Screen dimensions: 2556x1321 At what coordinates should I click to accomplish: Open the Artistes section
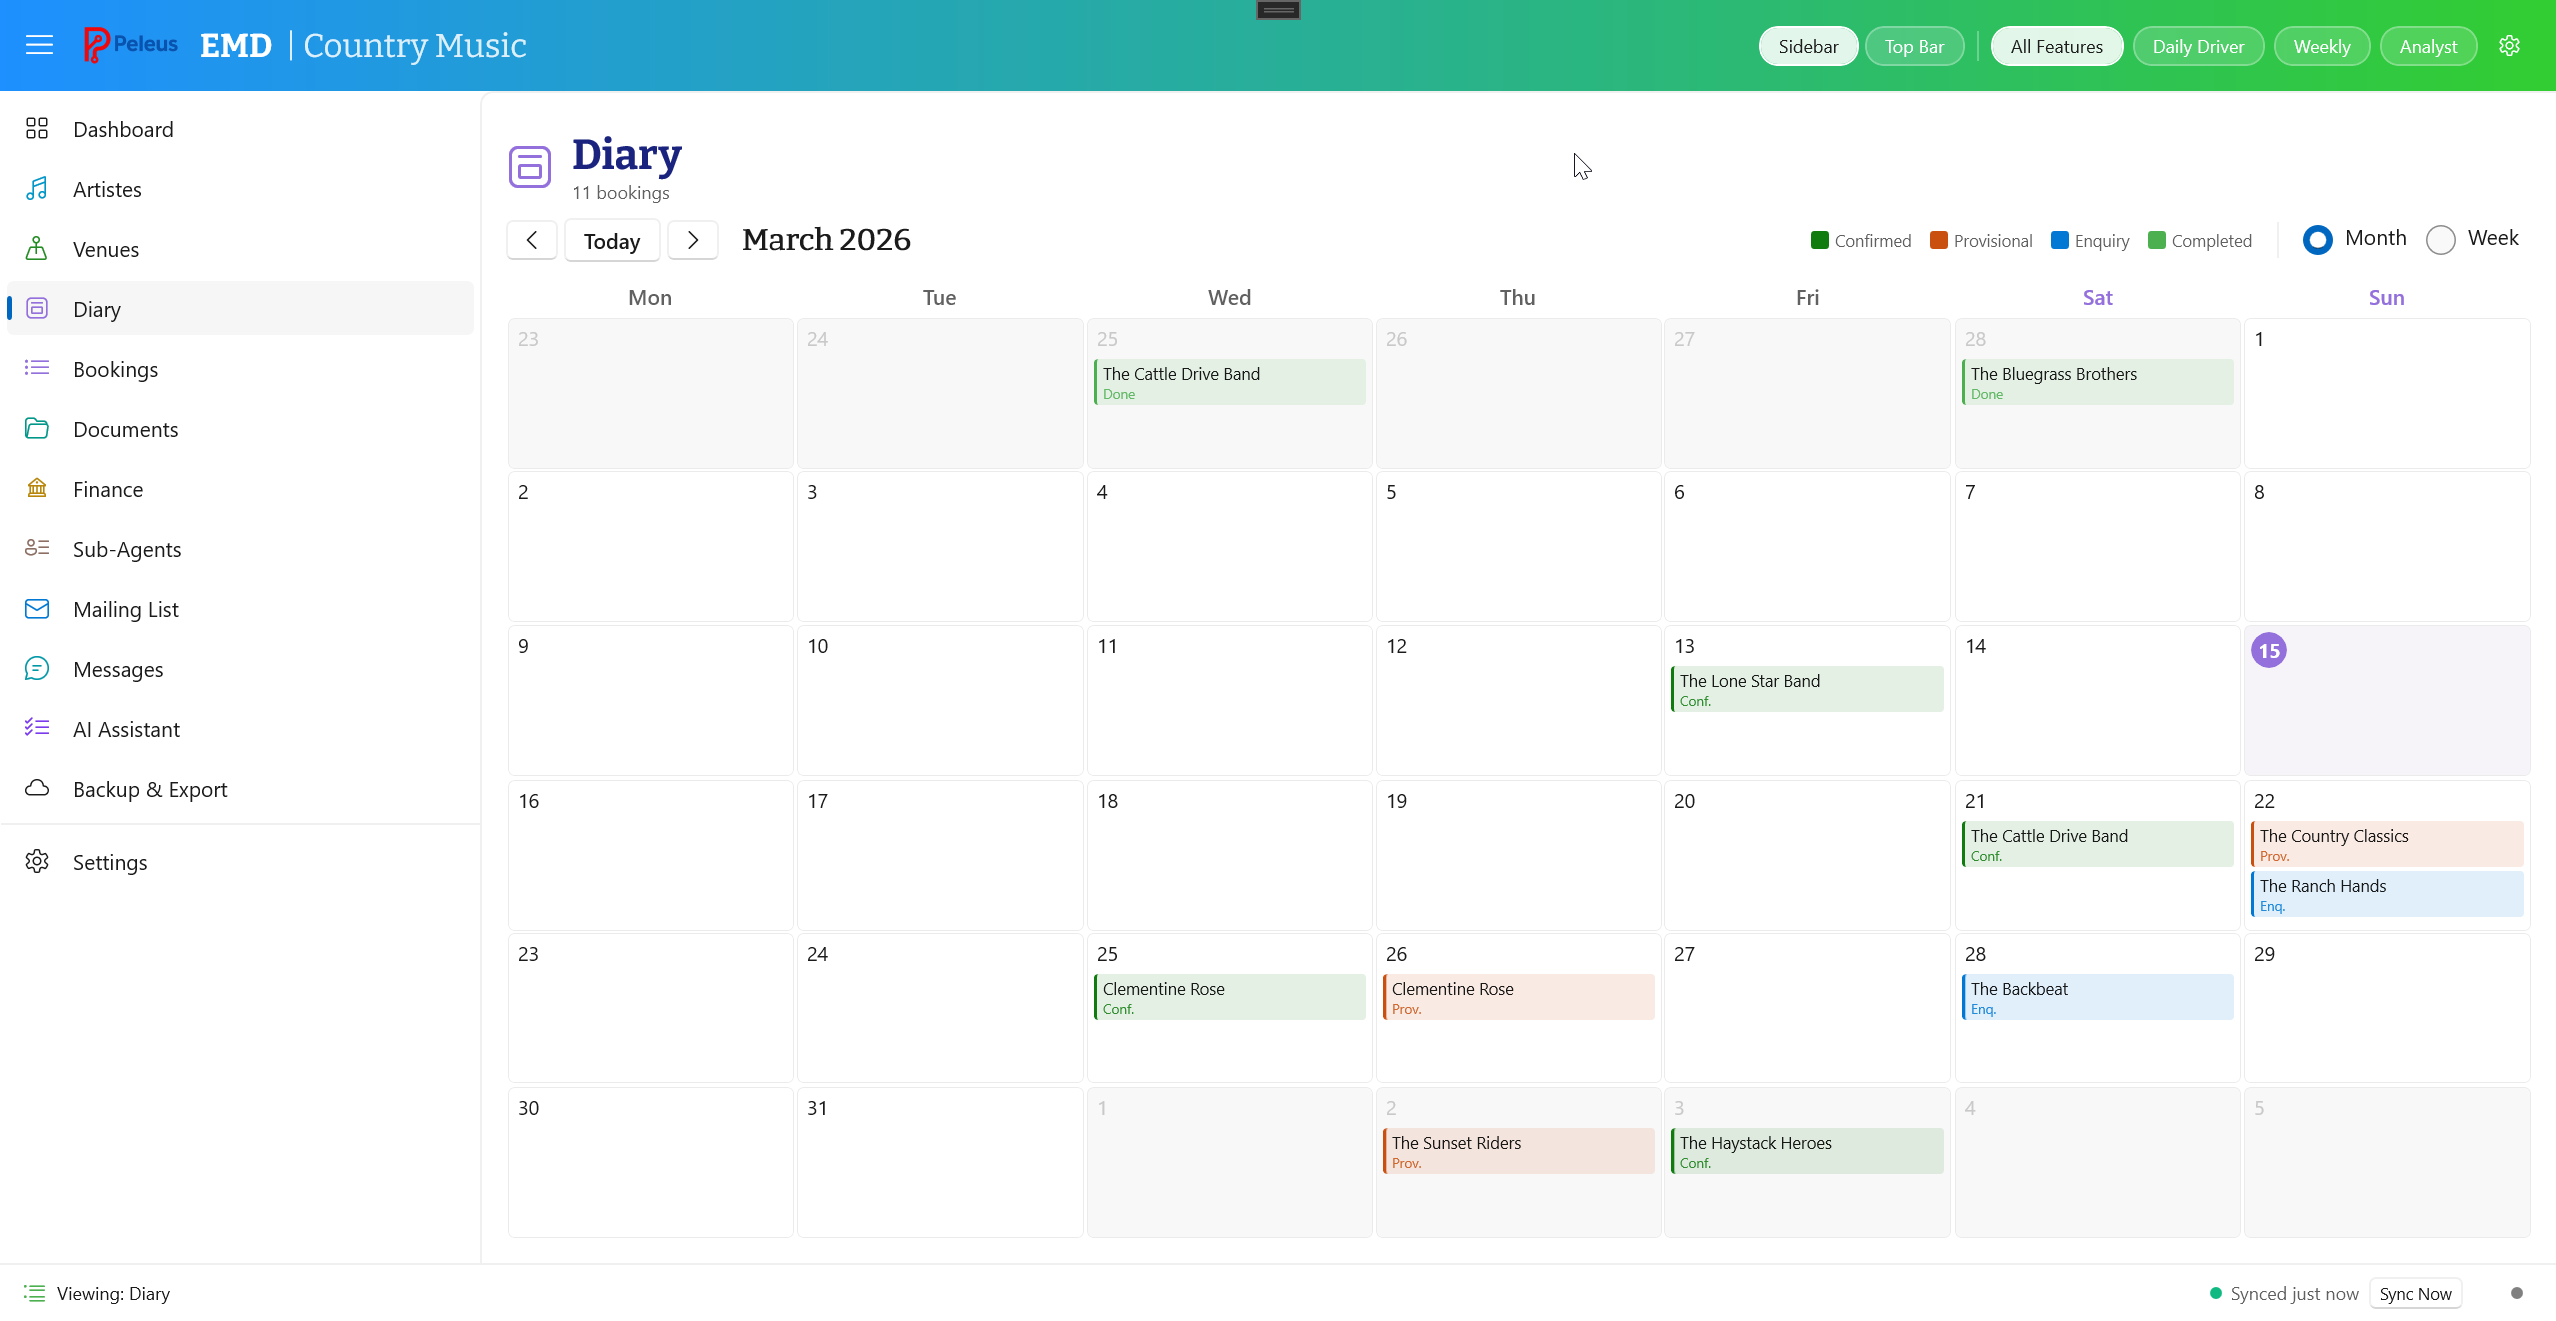[x=107, y=188]
